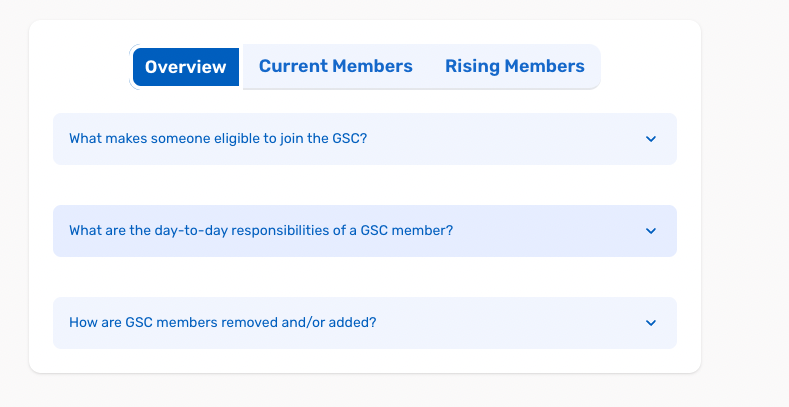
Task: Expand 'What makes someone eligible to join the GSC?'
Action: [364, 139]
